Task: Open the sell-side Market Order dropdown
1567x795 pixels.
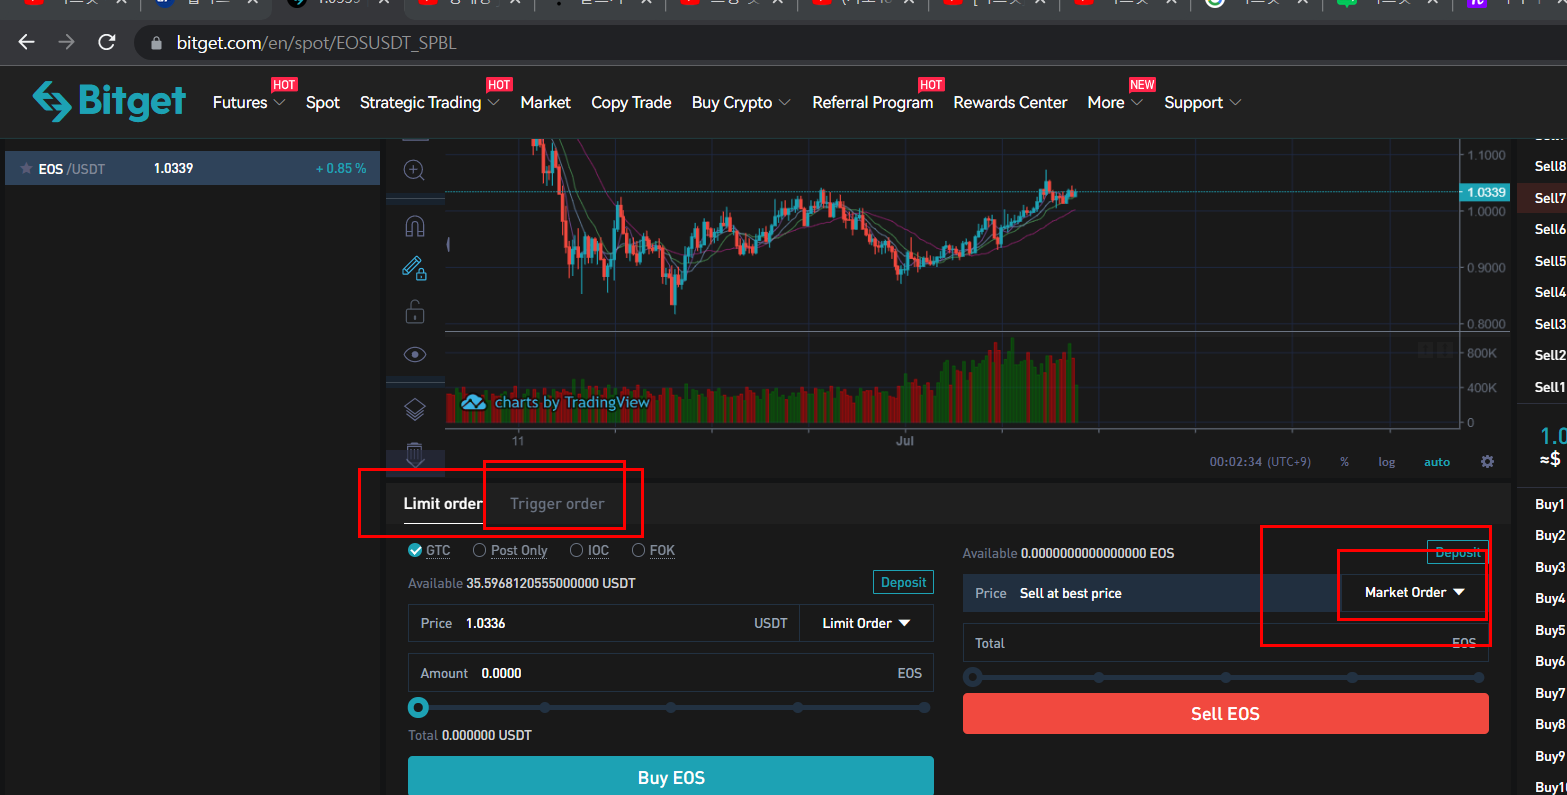Action: (x=1413, y=592)
